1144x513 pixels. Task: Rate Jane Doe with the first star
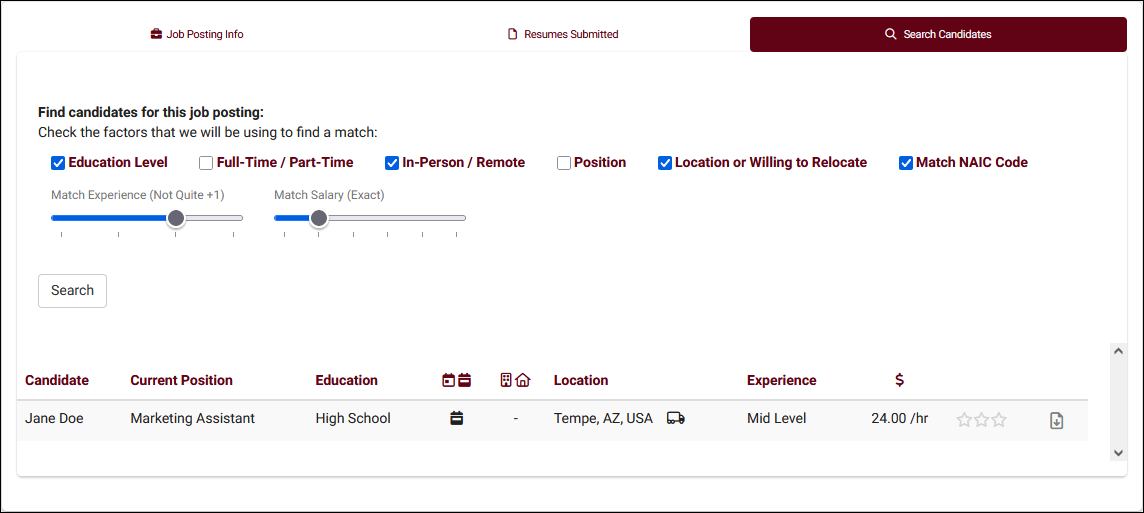[x=964, y=420]
